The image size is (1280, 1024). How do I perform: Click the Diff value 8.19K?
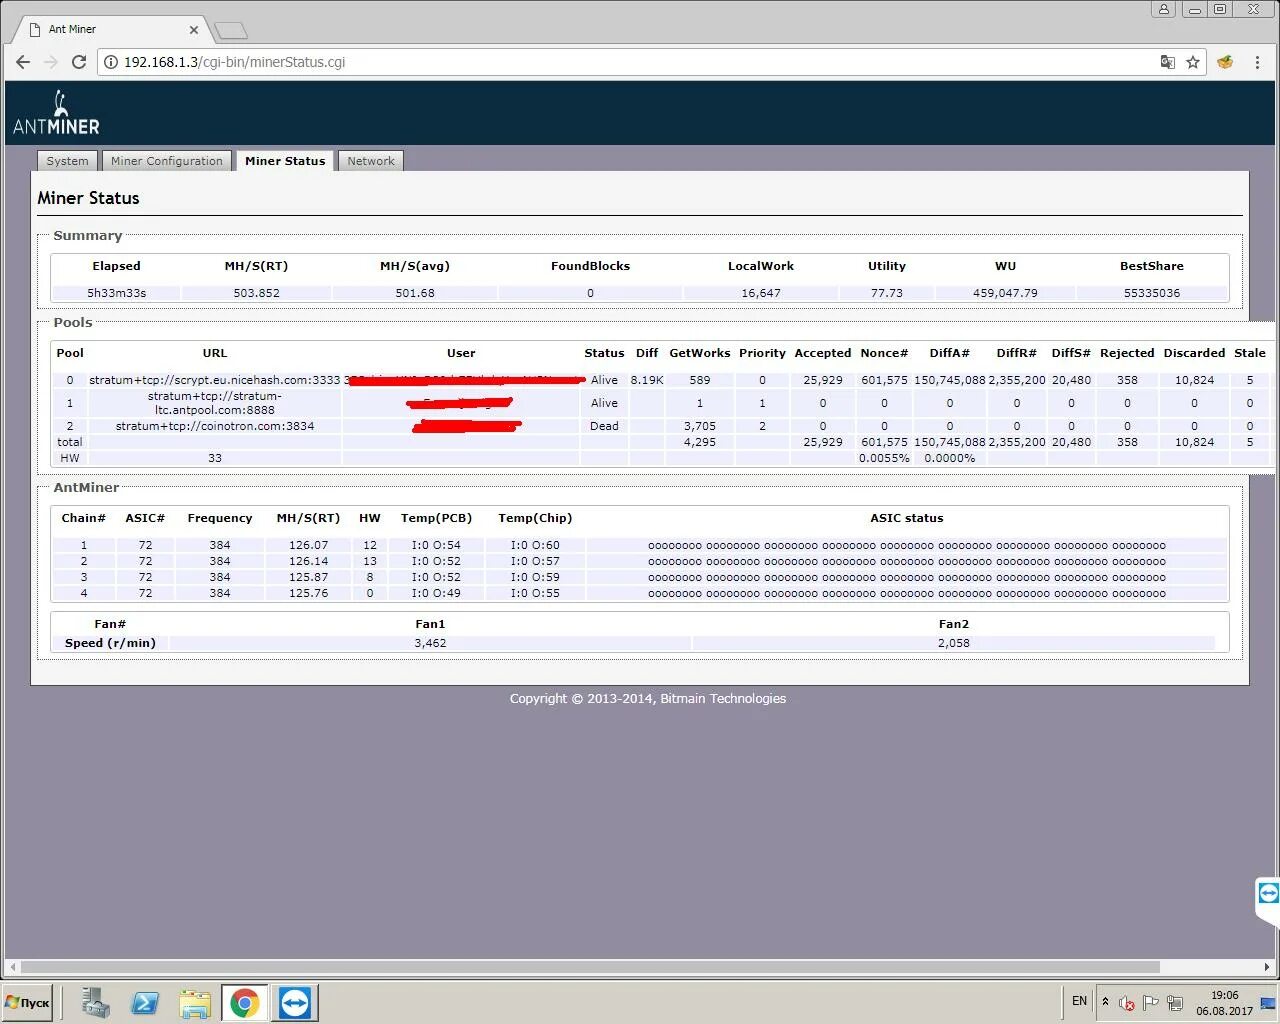[647, 380]
